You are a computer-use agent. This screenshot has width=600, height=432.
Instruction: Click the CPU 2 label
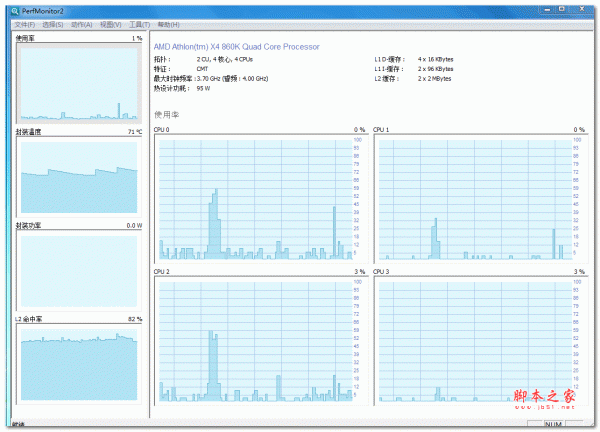click(161, 272)
